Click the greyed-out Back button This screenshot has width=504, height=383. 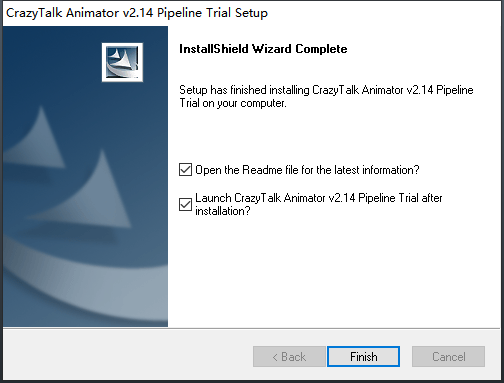pyautogui.click(x=289, y=357)
